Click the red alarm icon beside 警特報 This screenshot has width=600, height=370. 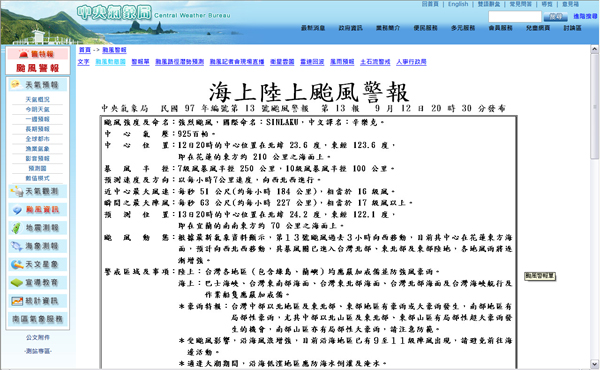pyautogui.click(x=24, y=54)
